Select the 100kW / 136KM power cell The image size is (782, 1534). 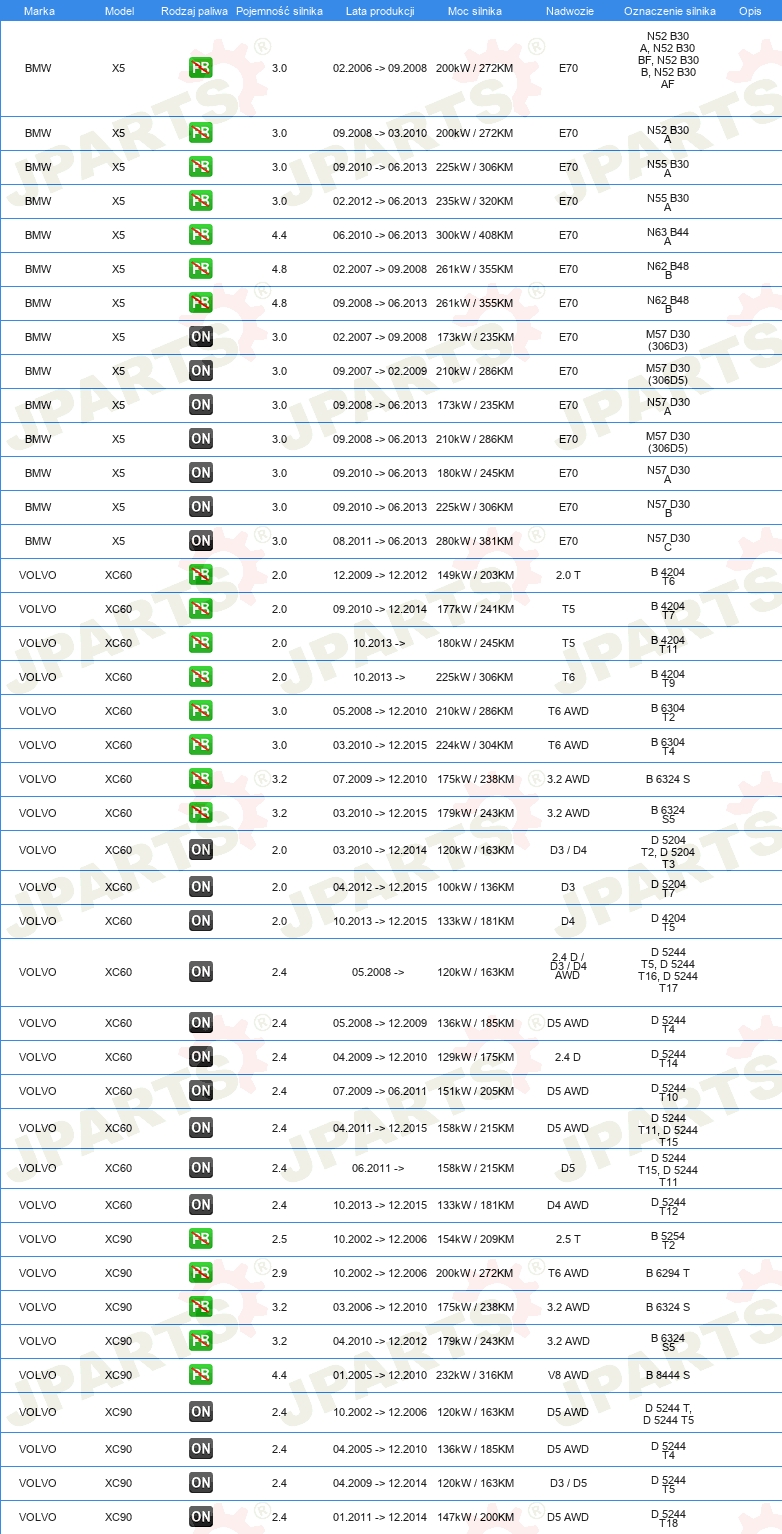474,887
